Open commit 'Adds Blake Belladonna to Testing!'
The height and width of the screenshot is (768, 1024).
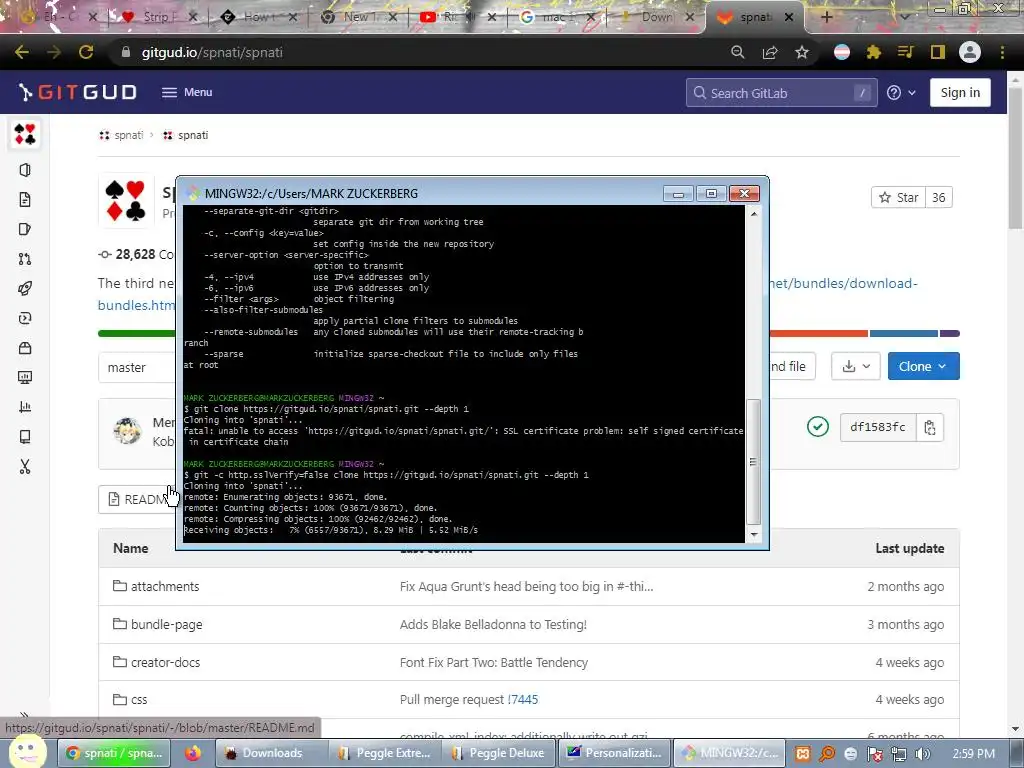(x=493, y=624)
